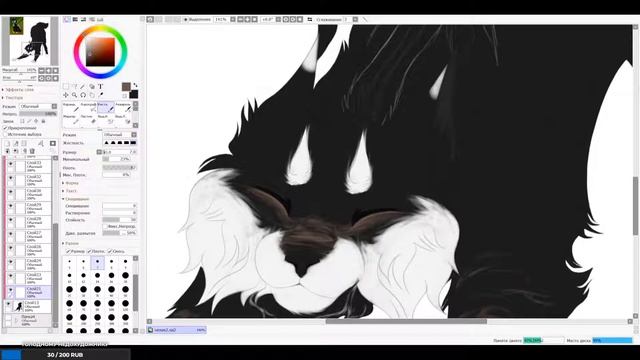Click the background black color swatch
The width and height of the screenshot is (640, 360).
(x=133, y=95)
